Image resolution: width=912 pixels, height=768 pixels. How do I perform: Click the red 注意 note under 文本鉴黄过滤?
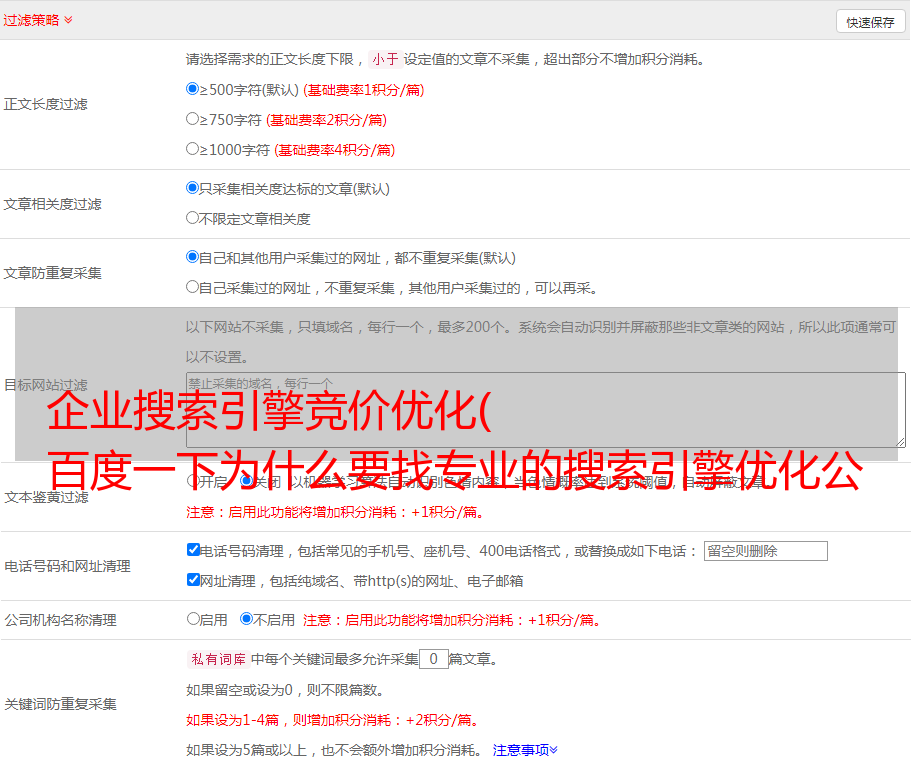[335, 512]
